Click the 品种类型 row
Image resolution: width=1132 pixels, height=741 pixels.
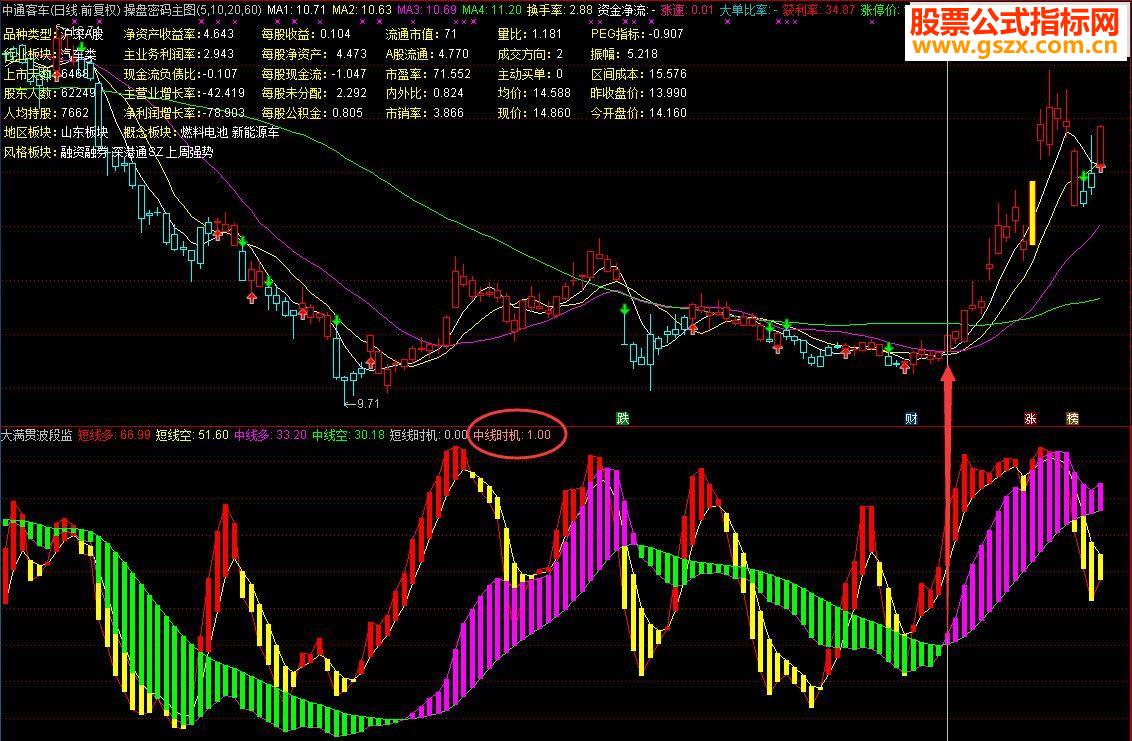pyautogui.click(x=53, y=34)
